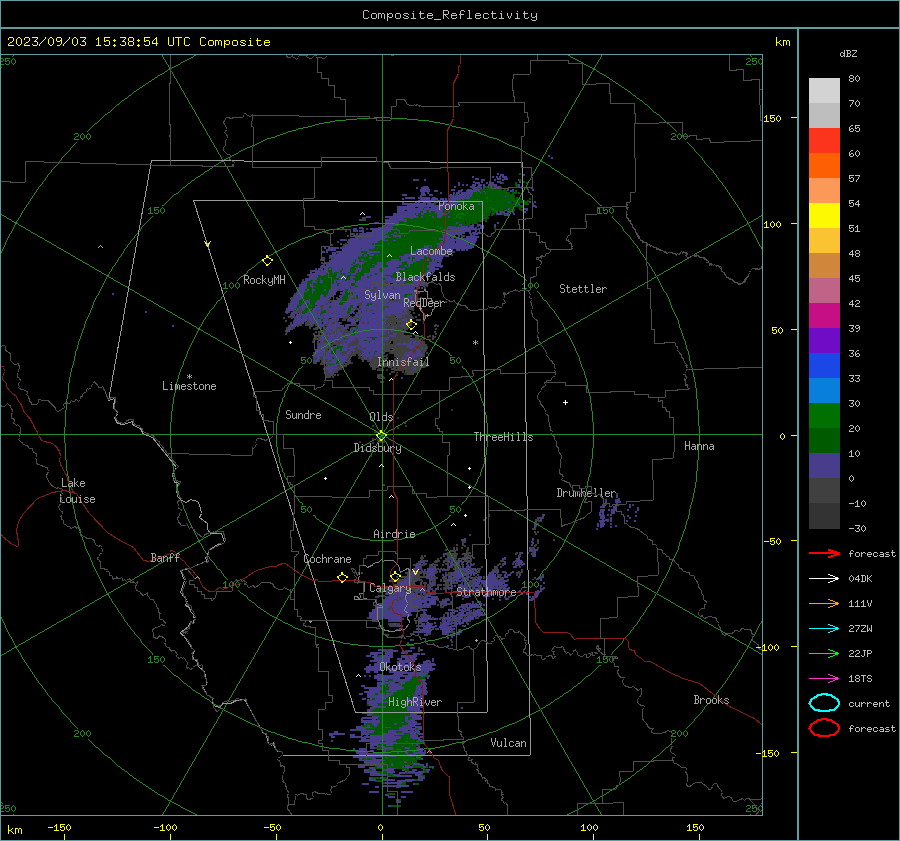Select the lightest gray 80 dBZ swatch

point(824,91)
